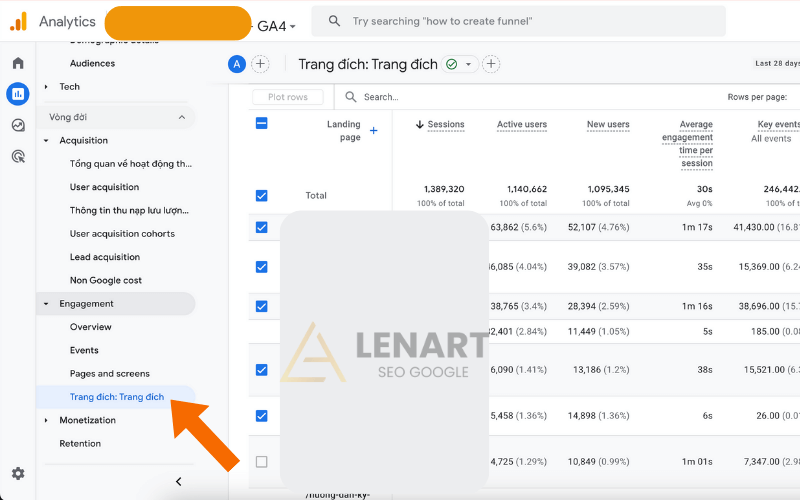Open Events report

click(x=84, y=351)
